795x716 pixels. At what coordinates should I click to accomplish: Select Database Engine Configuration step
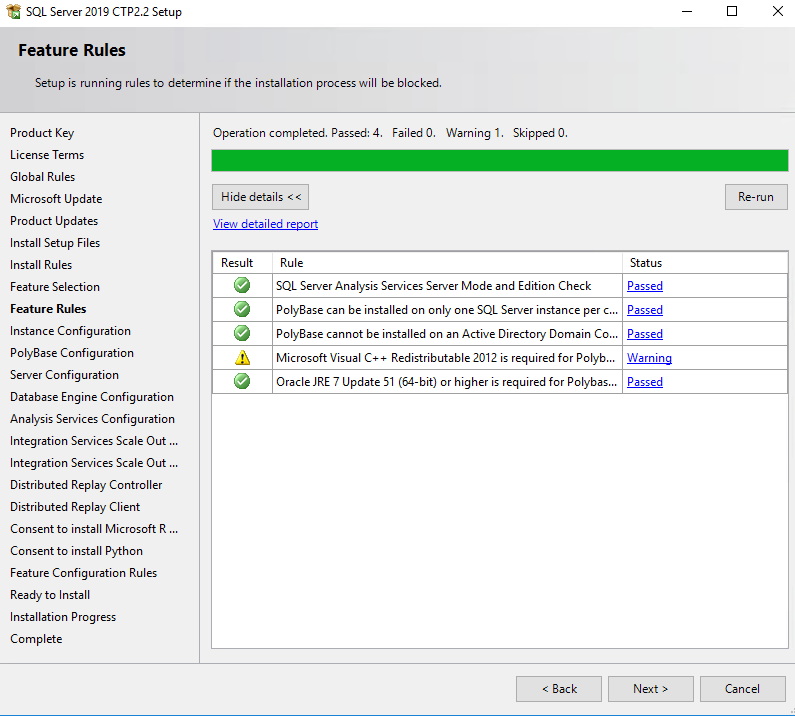point(92,397)
